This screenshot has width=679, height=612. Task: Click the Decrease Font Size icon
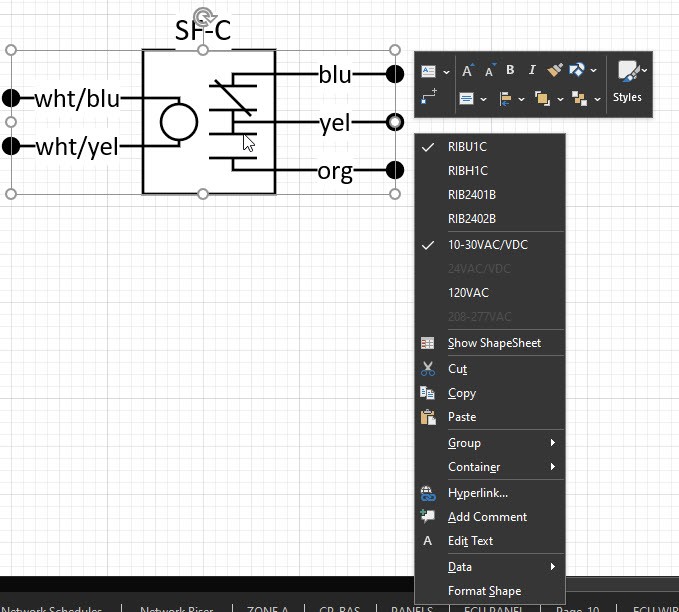pyautogui.click(x=490, y=70)
